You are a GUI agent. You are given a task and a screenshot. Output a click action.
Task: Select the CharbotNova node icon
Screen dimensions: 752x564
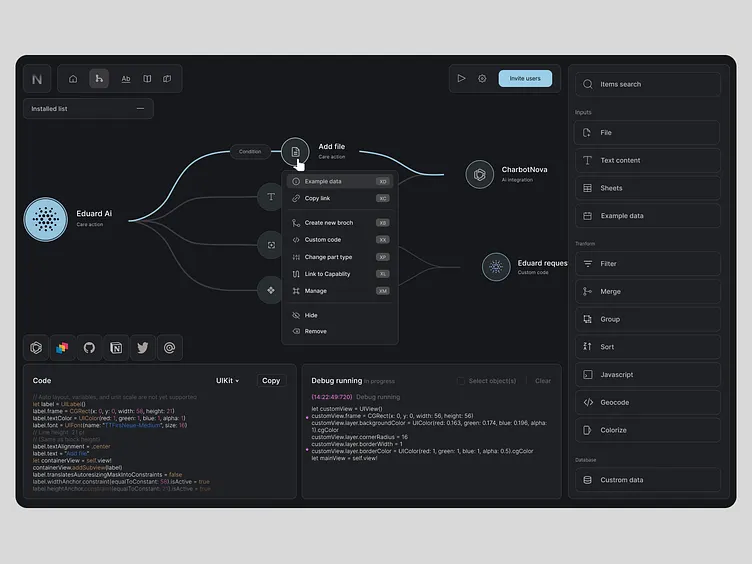tap(480, 174)
